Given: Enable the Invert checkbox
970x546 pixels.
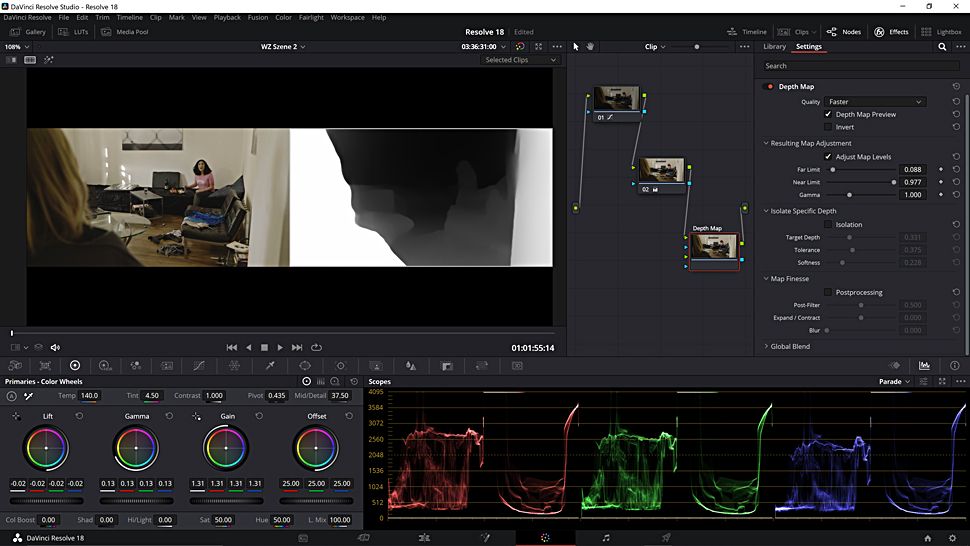Looking at the screenshot, I should 828,127.
